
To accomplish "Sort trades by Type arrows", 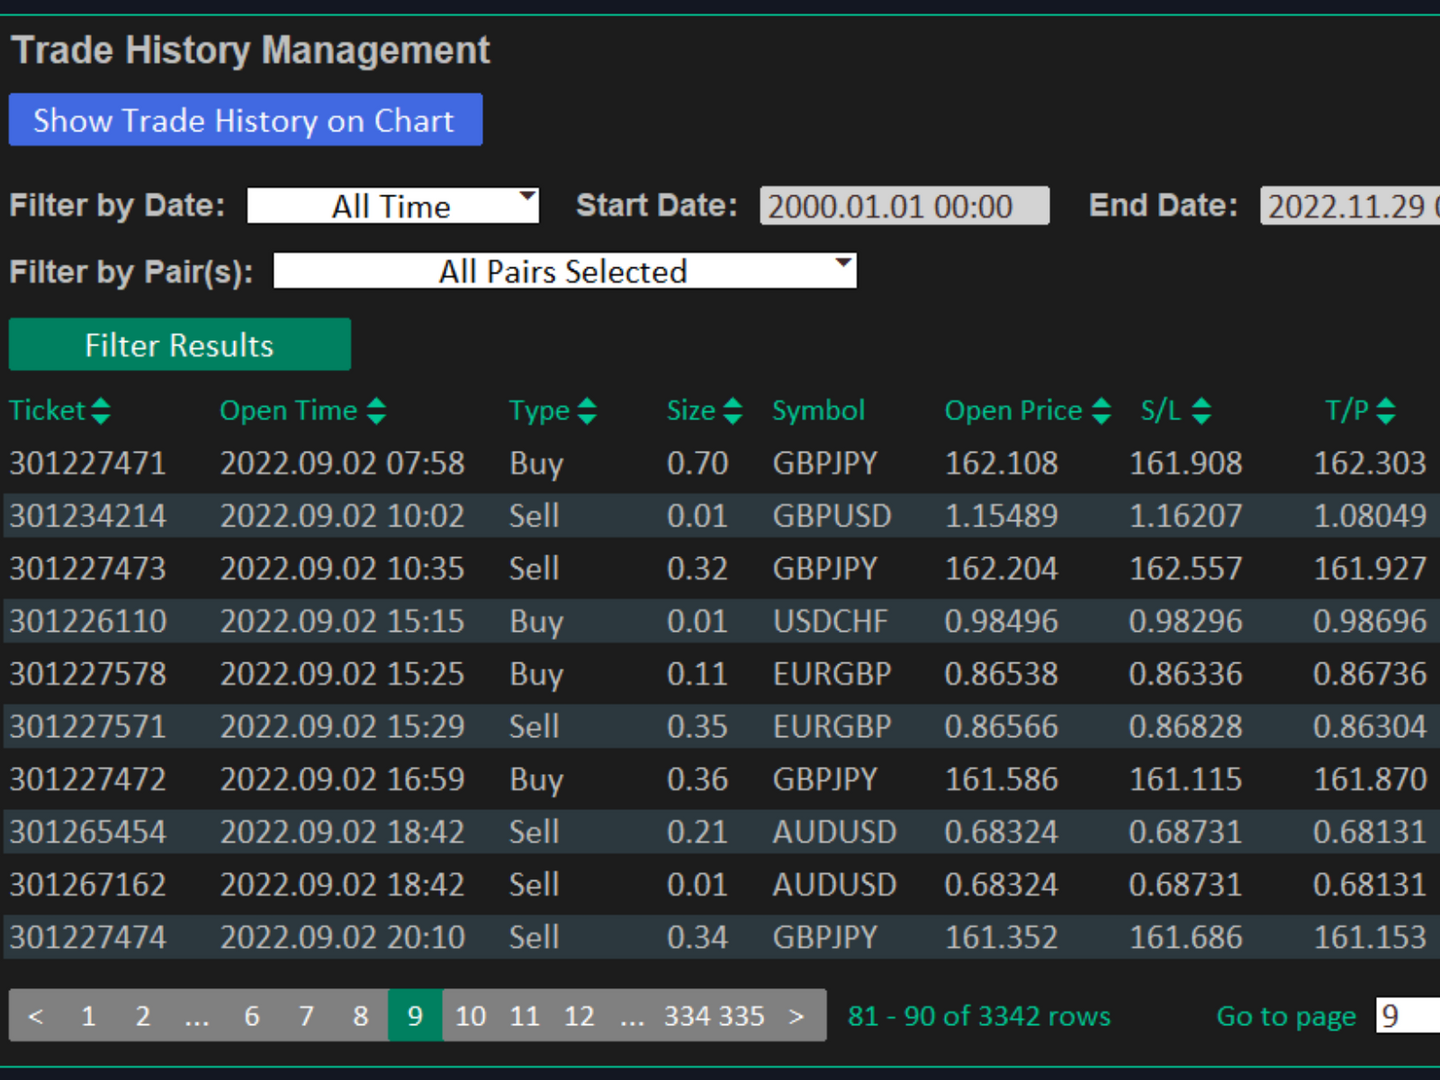I will point(587,411).
